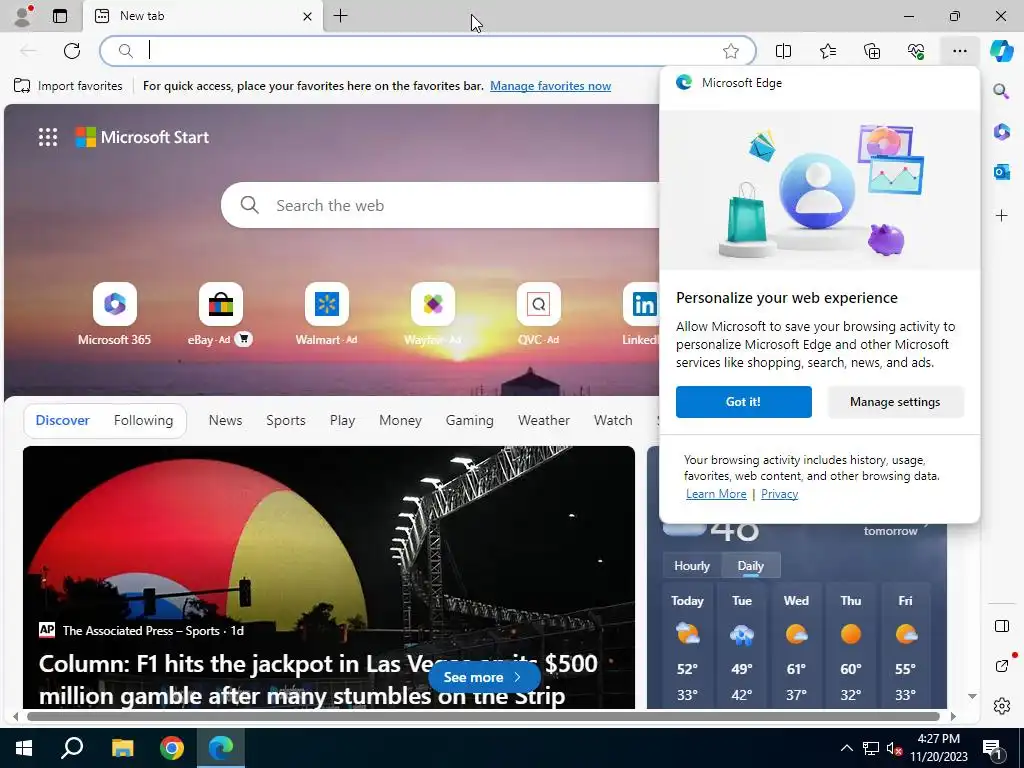Switch to the Discover feed tab
The image size is (1024, 768).
point(63,420)
